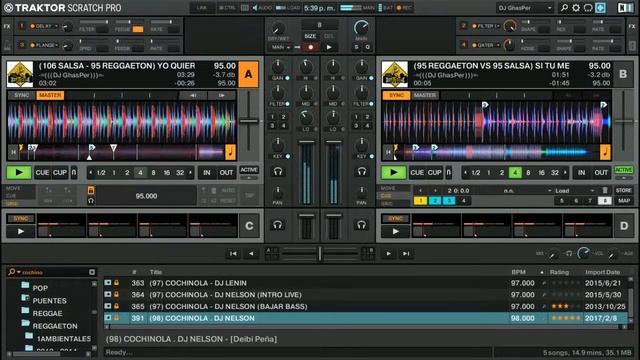
Task: Open the REGGAETON folder in browser tree
Action: tap(55, 326)
